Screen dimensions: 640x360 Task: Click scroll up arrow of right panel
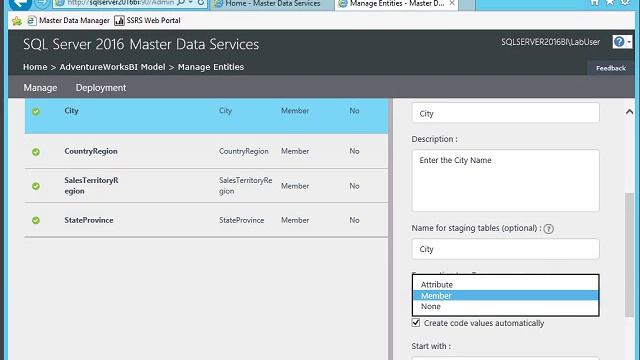(x=629, y=111)
